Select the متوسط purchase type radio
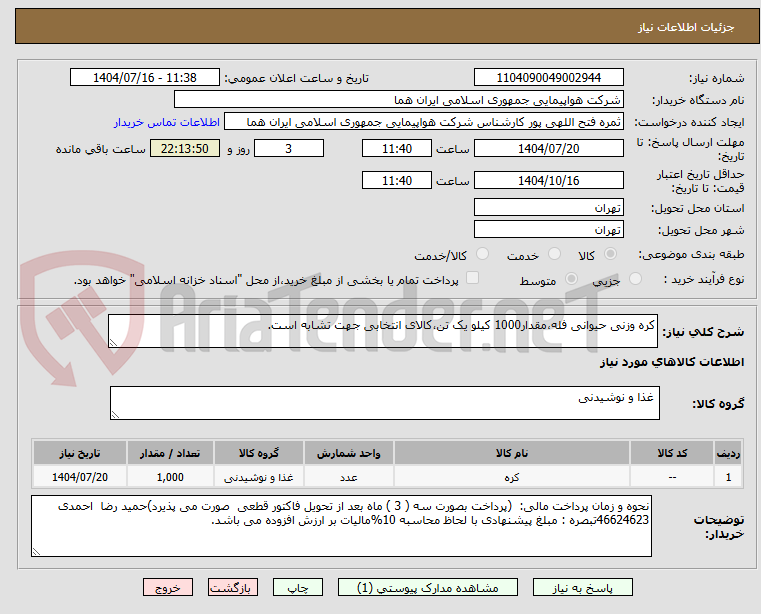This screenshot has height=614, width=761. tap(571, 279)
